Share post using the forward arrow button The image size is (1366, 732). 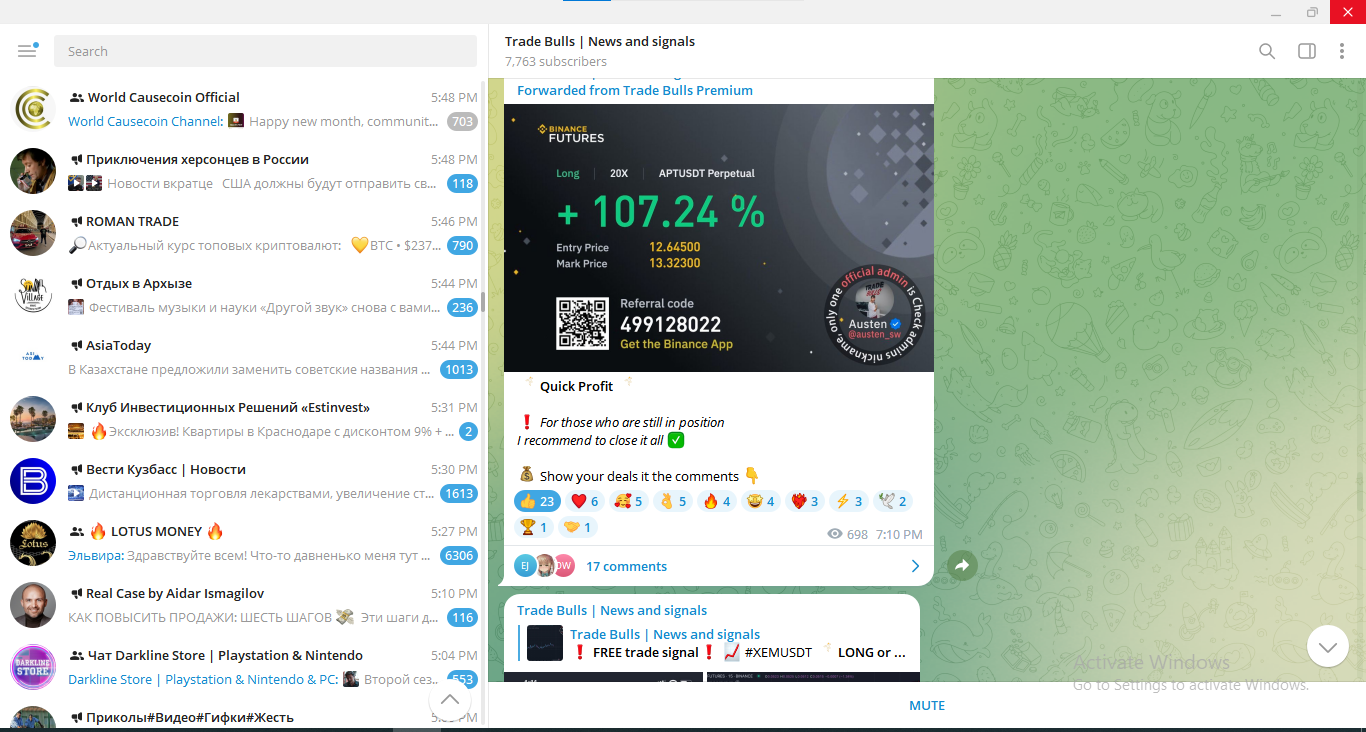click(x=961, y=566)
